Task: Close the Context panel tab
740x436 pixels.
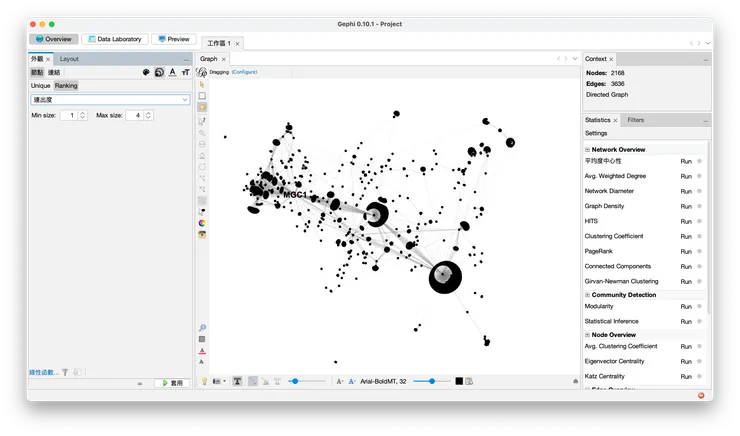Action: pos(611,59)
